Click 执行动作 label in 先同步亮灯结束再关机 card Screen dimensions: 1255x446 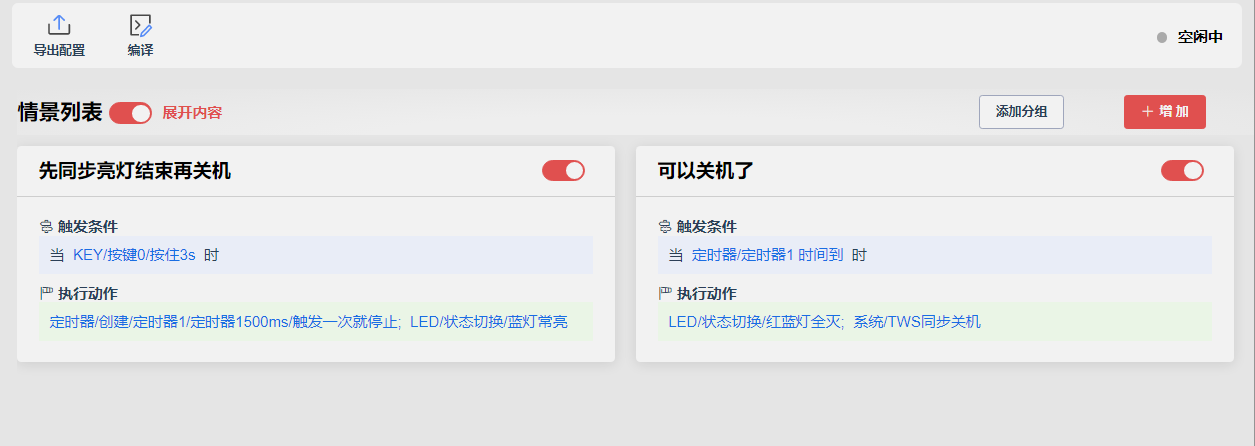click(x=88, y=294)
